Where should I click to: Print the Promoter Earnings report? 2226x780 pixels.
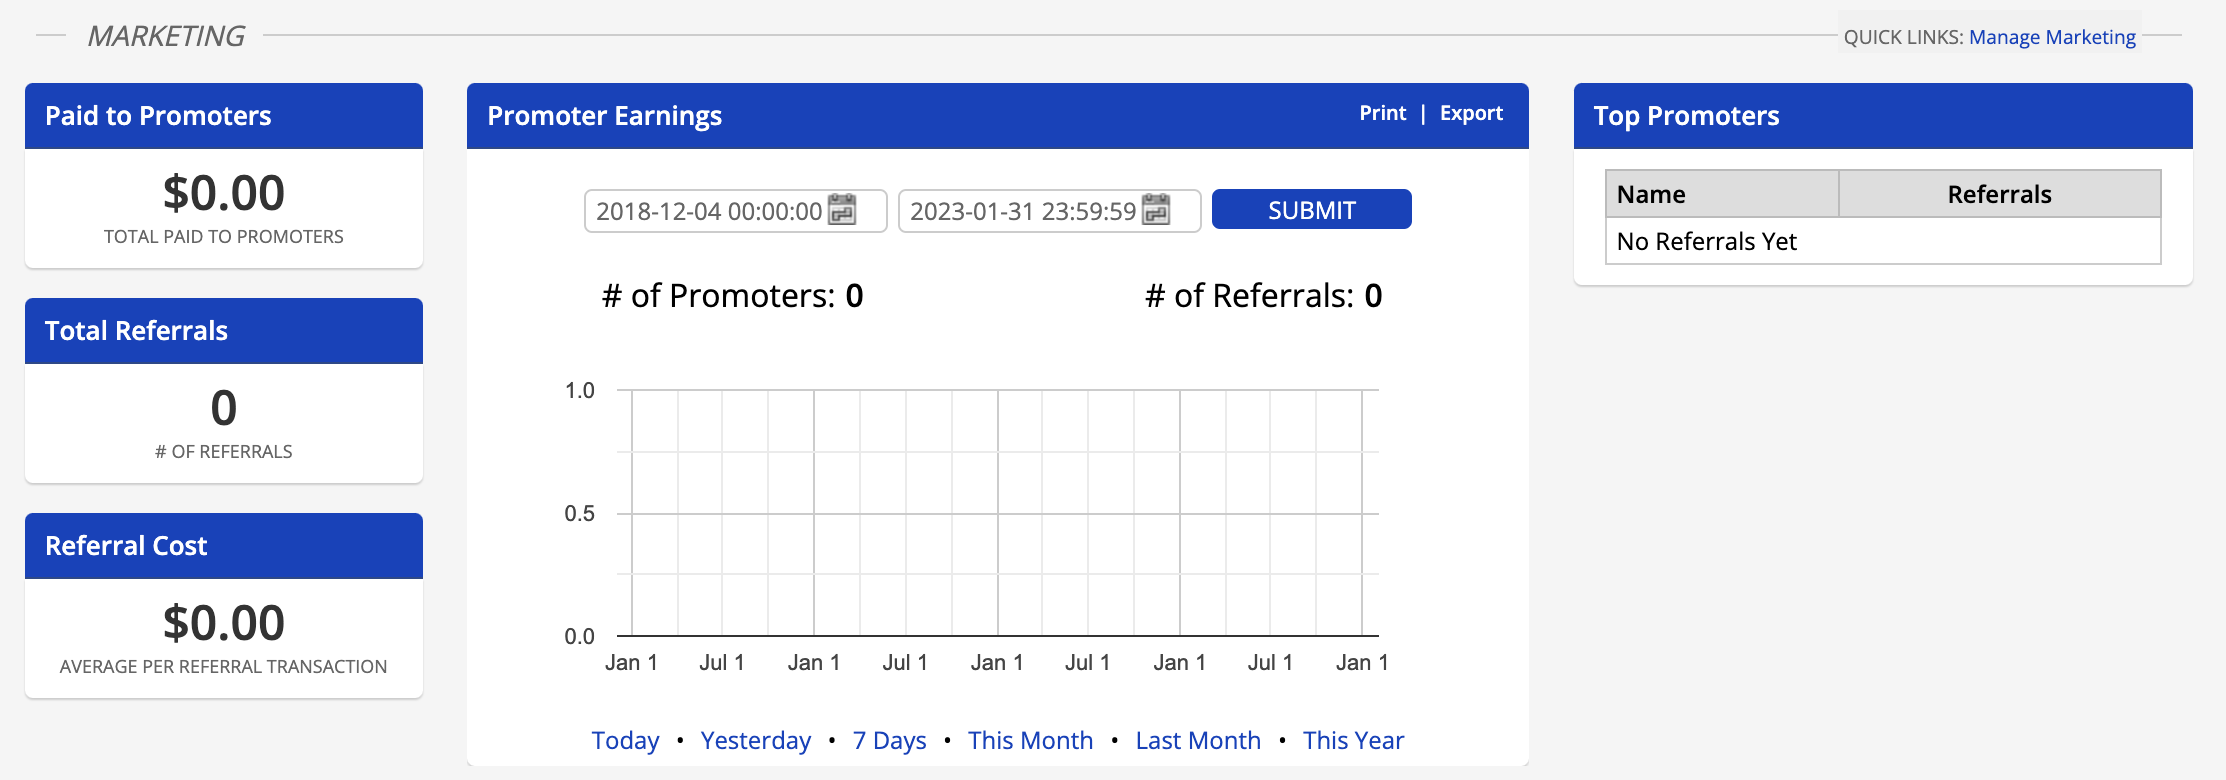[x=1382, y=113]
